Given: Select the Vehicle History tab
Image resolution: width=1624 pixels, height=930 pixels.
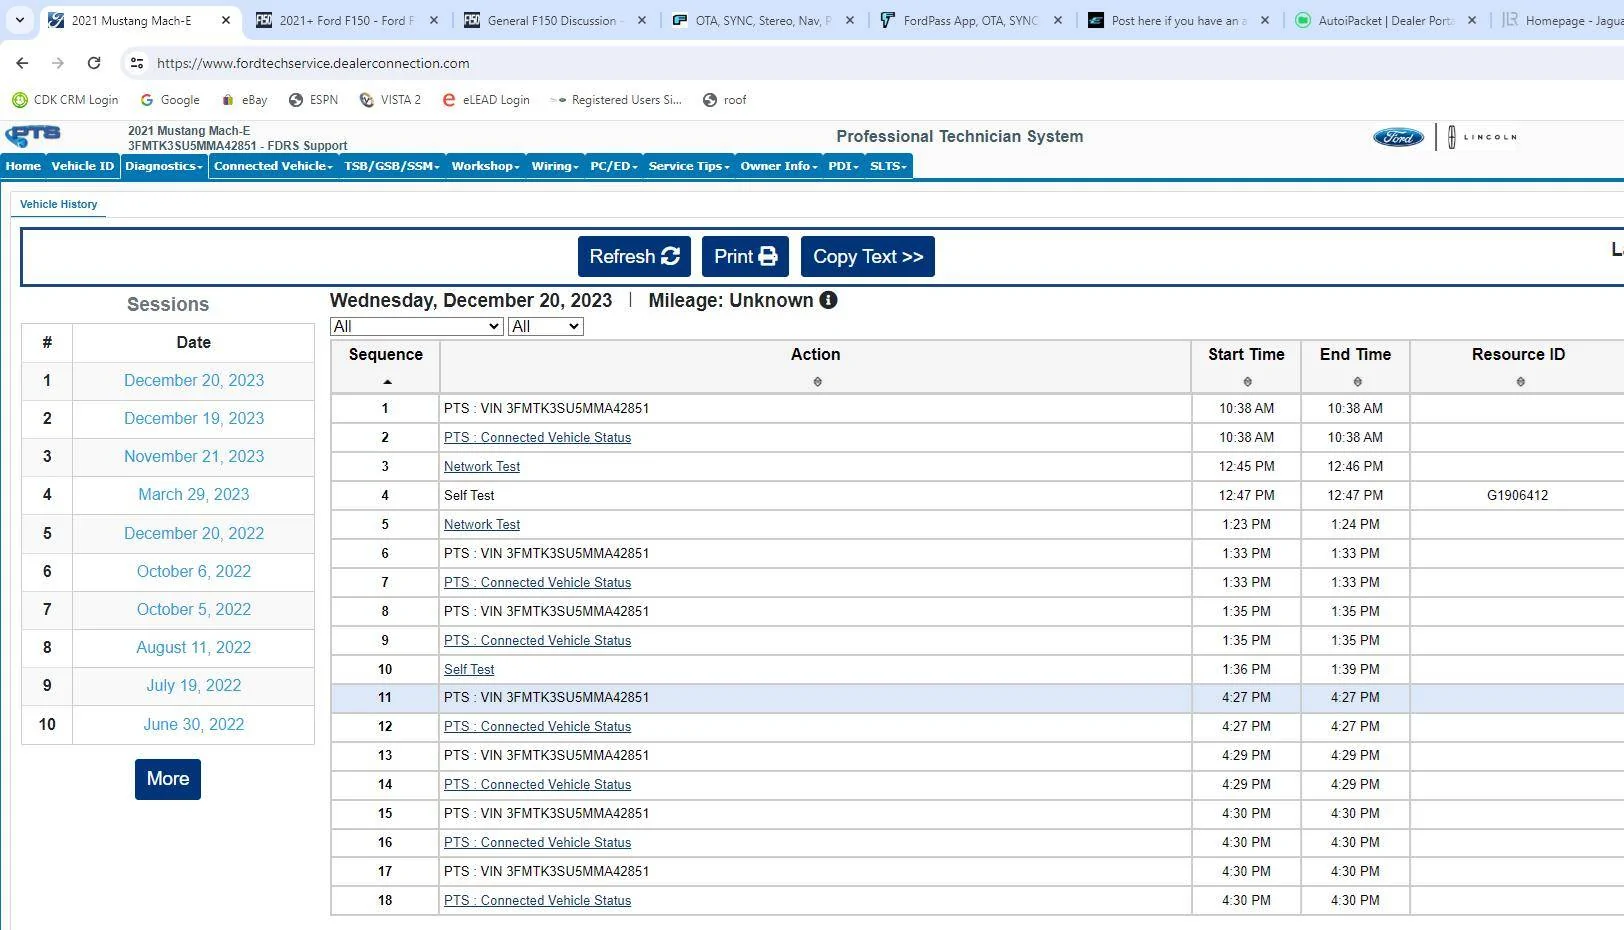Looking at the screenshot, I should click(59, 204).
